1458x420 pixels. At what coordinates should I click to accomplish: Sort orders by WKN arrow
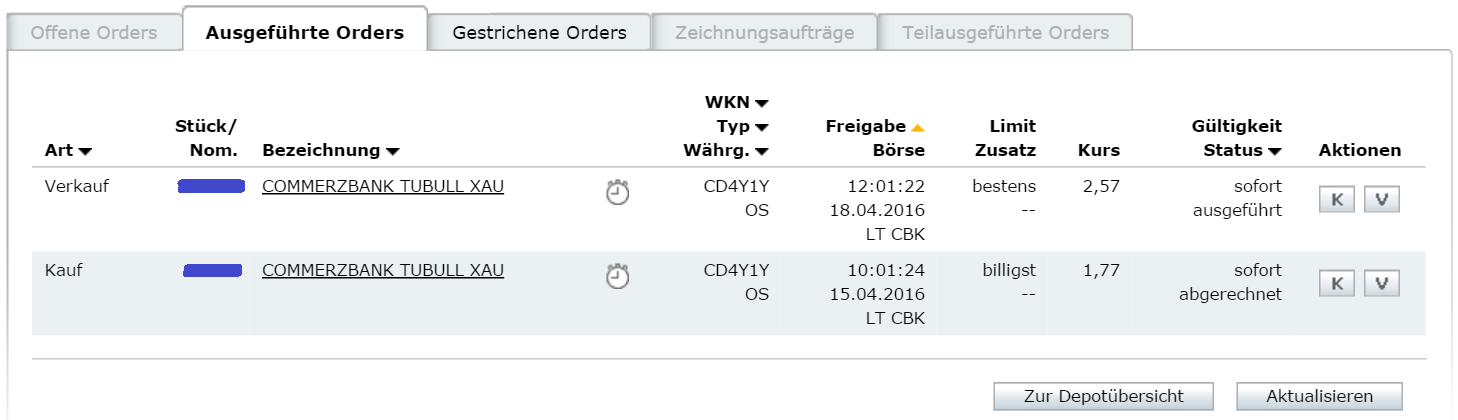[x=762, y=103]
